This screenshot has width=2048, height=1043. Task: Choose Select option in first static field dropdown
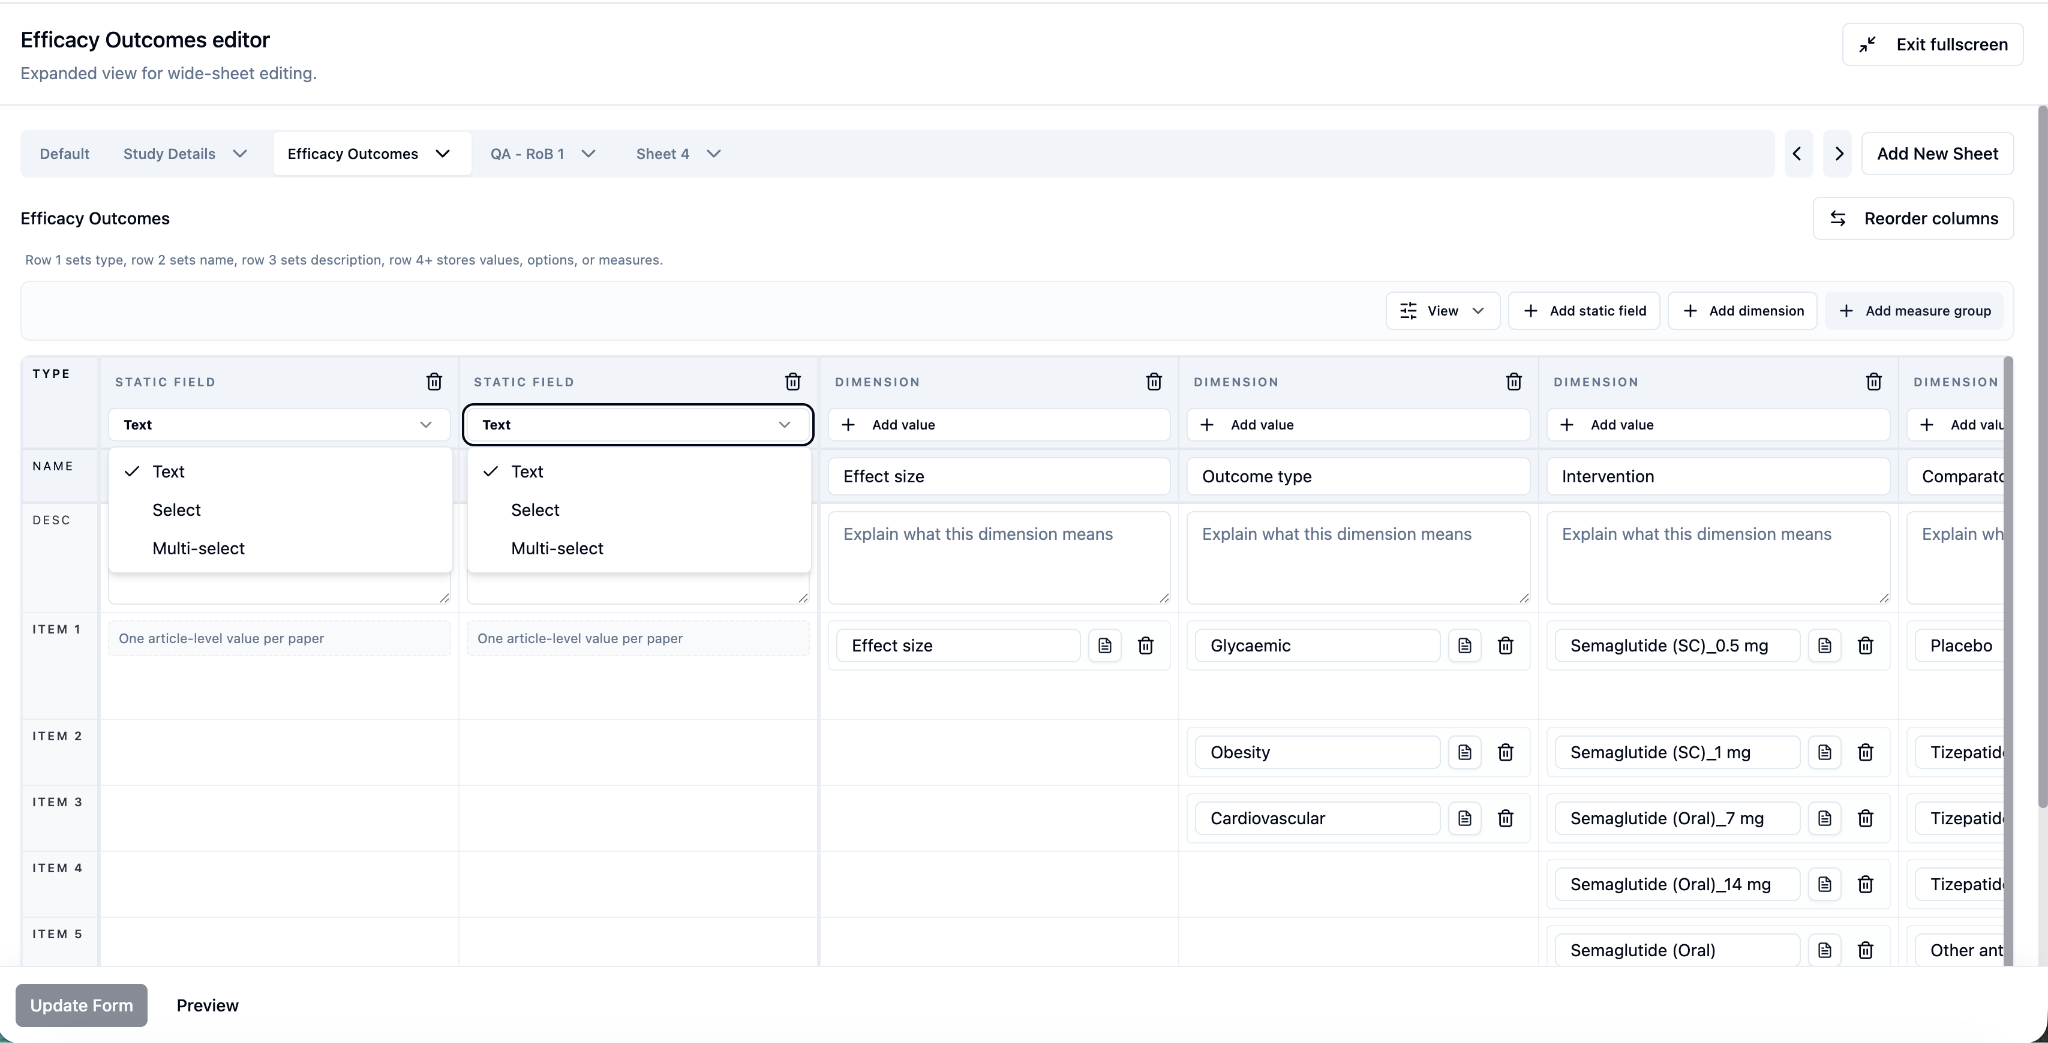click(x=177, y=510)
